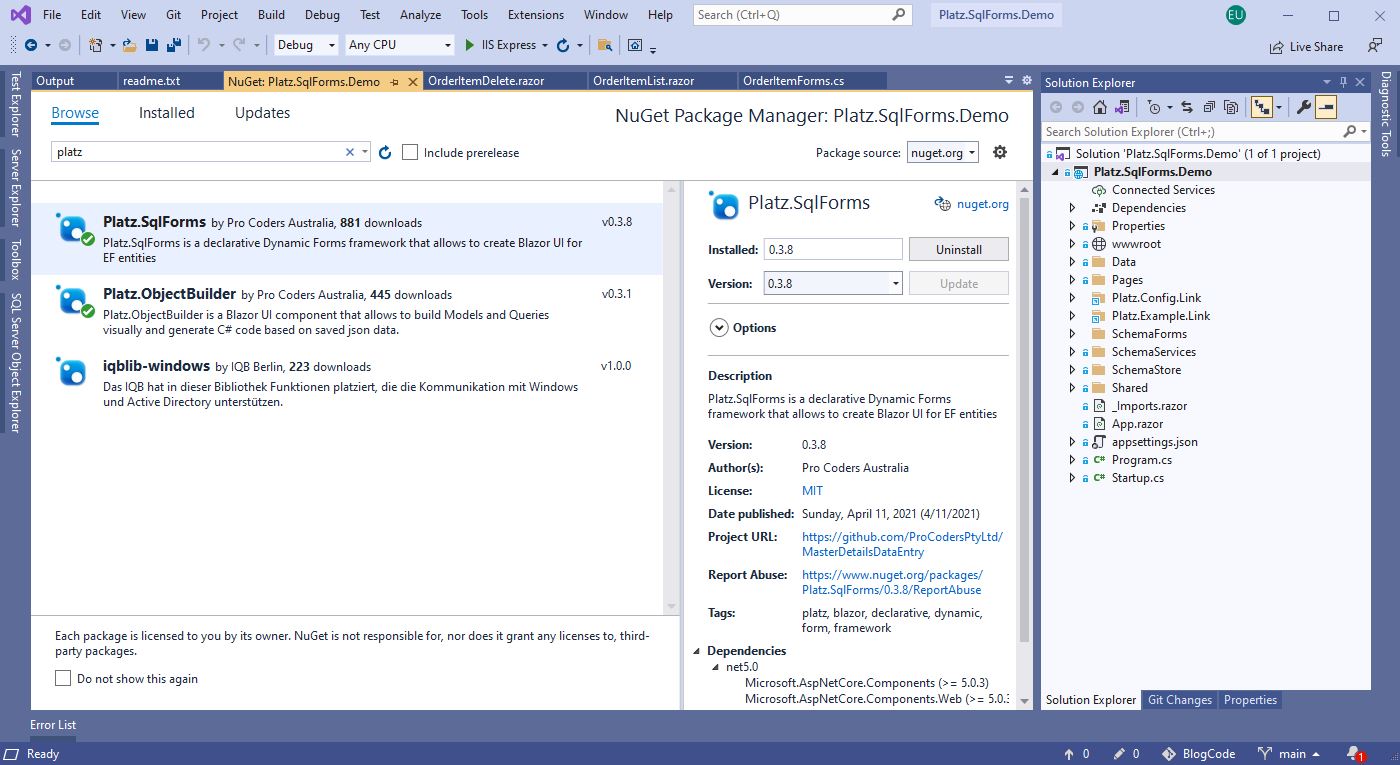Image resolution: width=1400 pixels, height=765 pixels.
Task: Click the notifications bell in status bar
Action: [1354, 754]
